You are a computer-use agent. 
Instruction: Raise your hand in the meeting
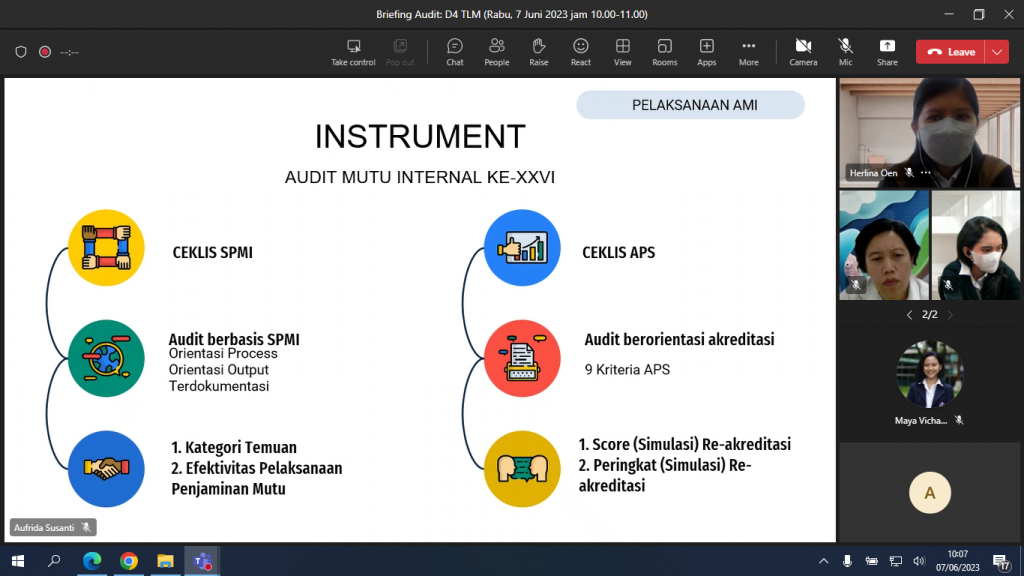(x=538, y=51)
